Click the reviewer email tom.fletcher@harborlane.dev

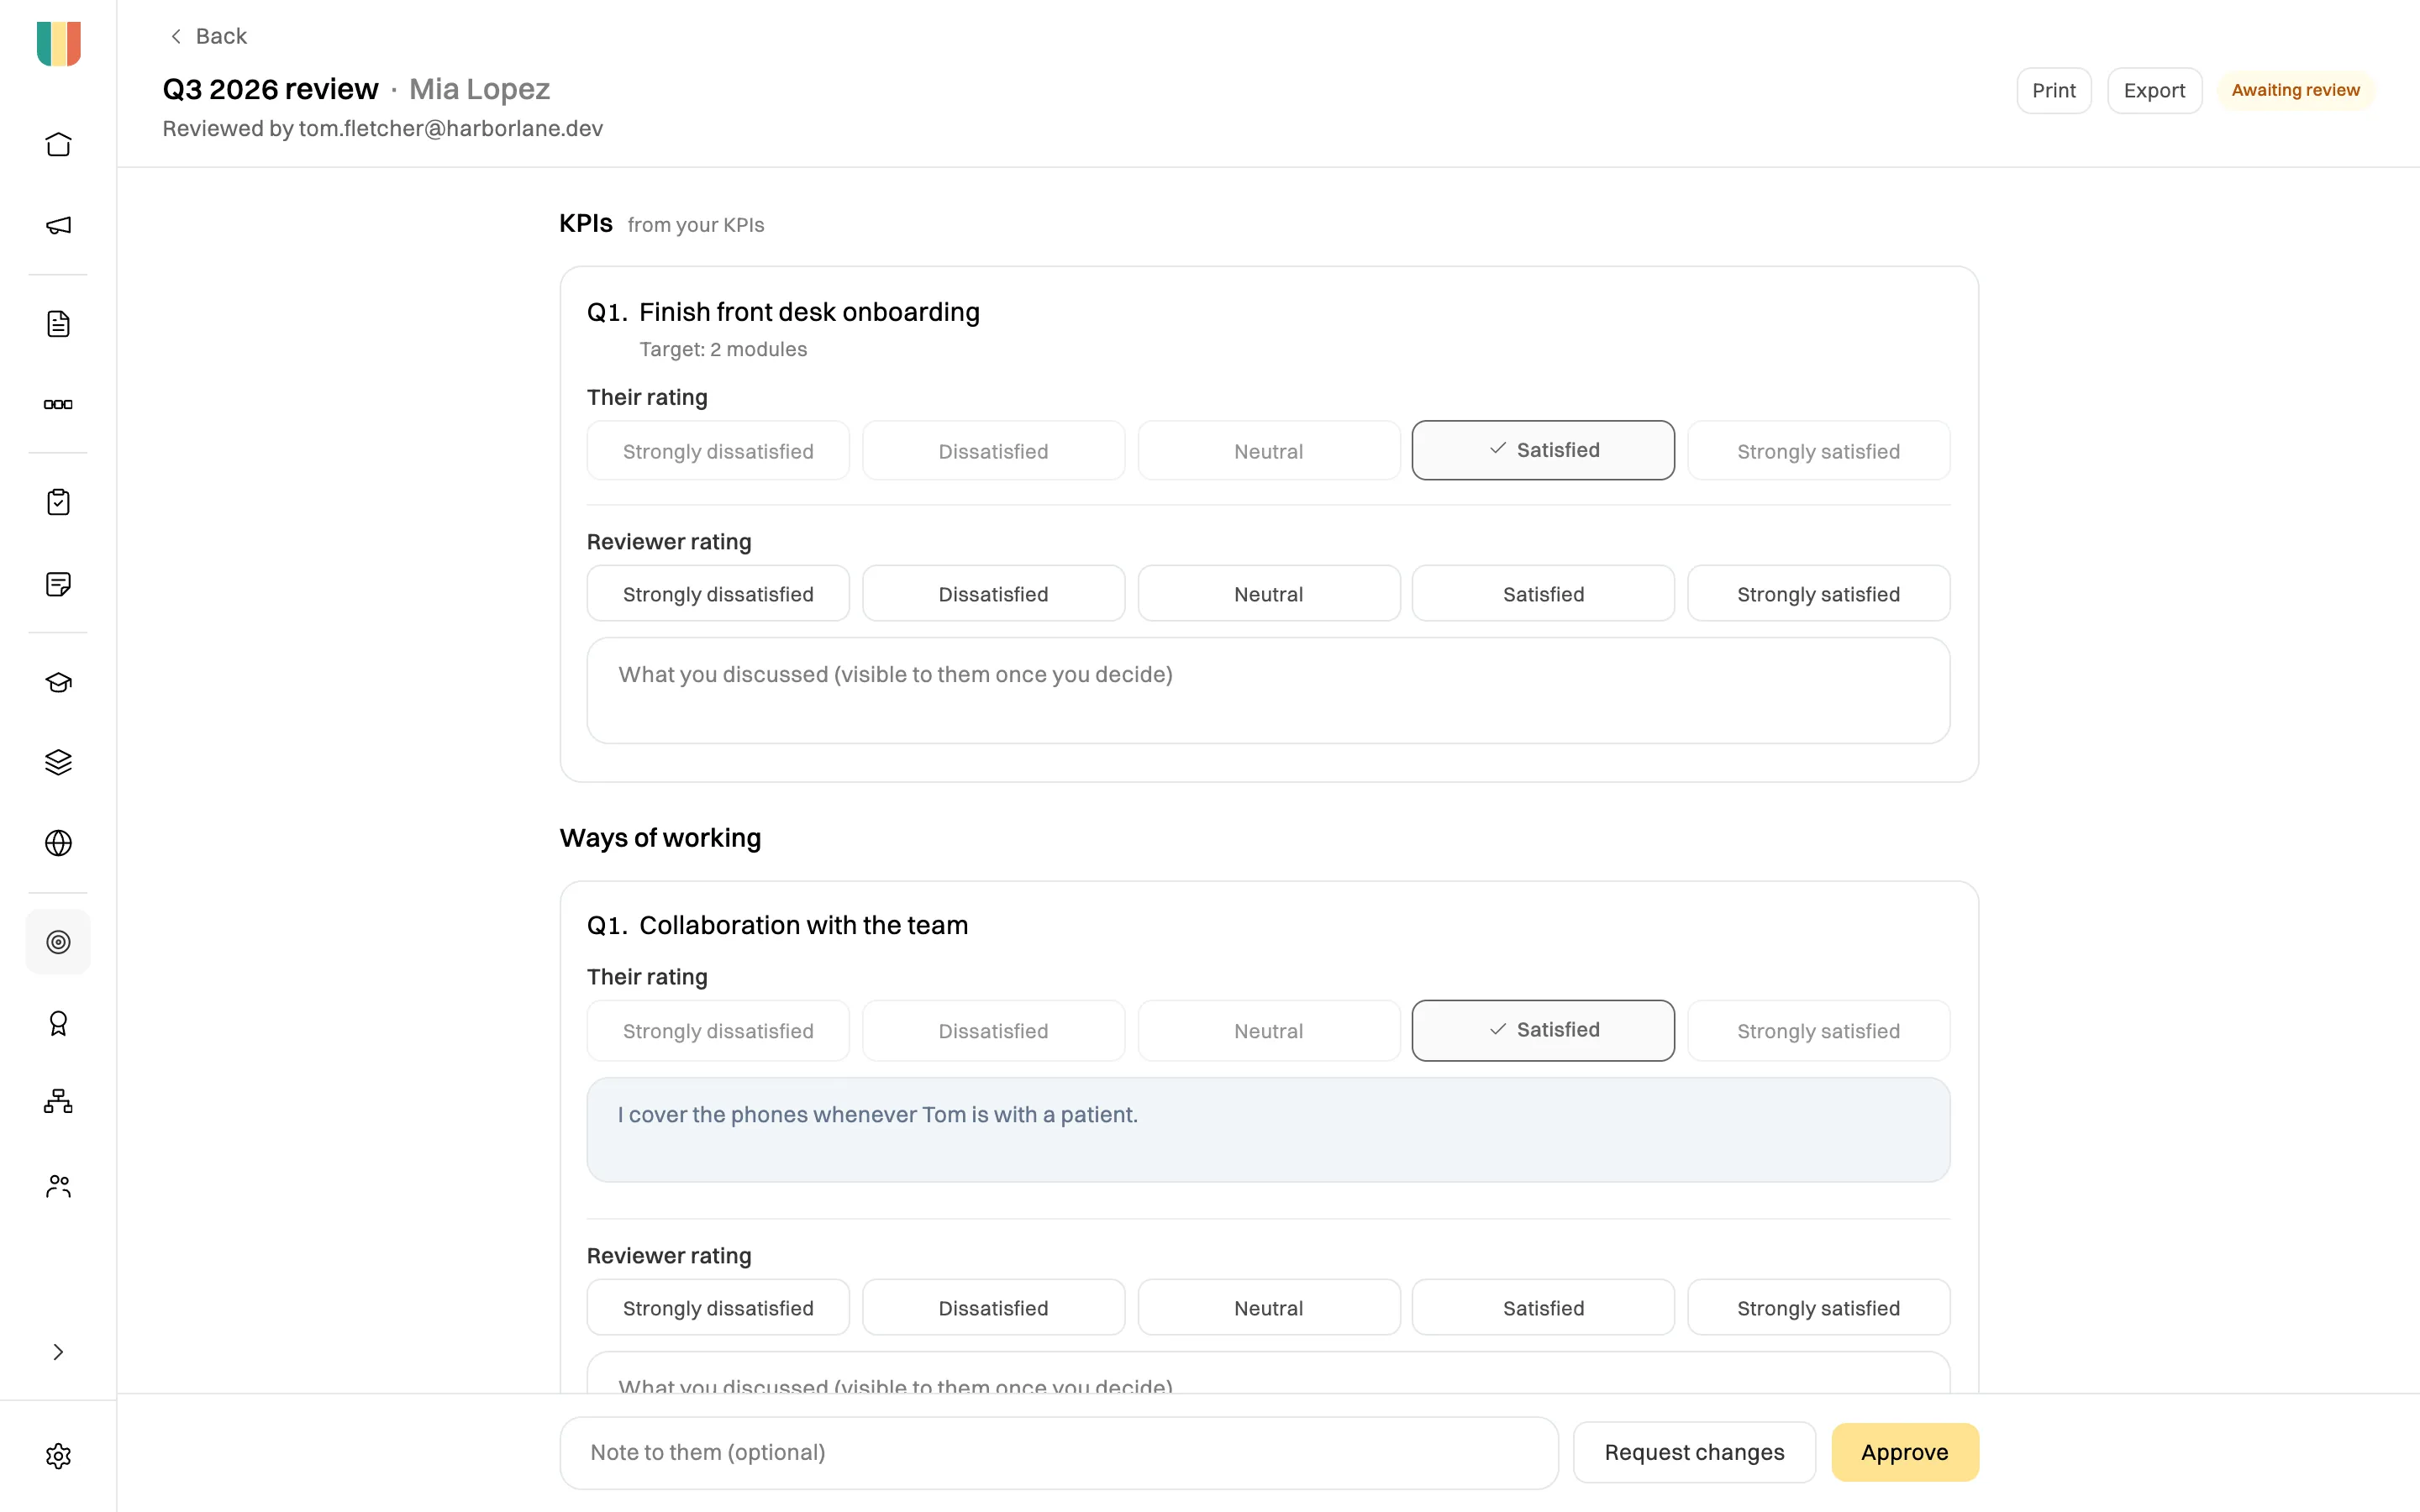click(x=451, y=129)
